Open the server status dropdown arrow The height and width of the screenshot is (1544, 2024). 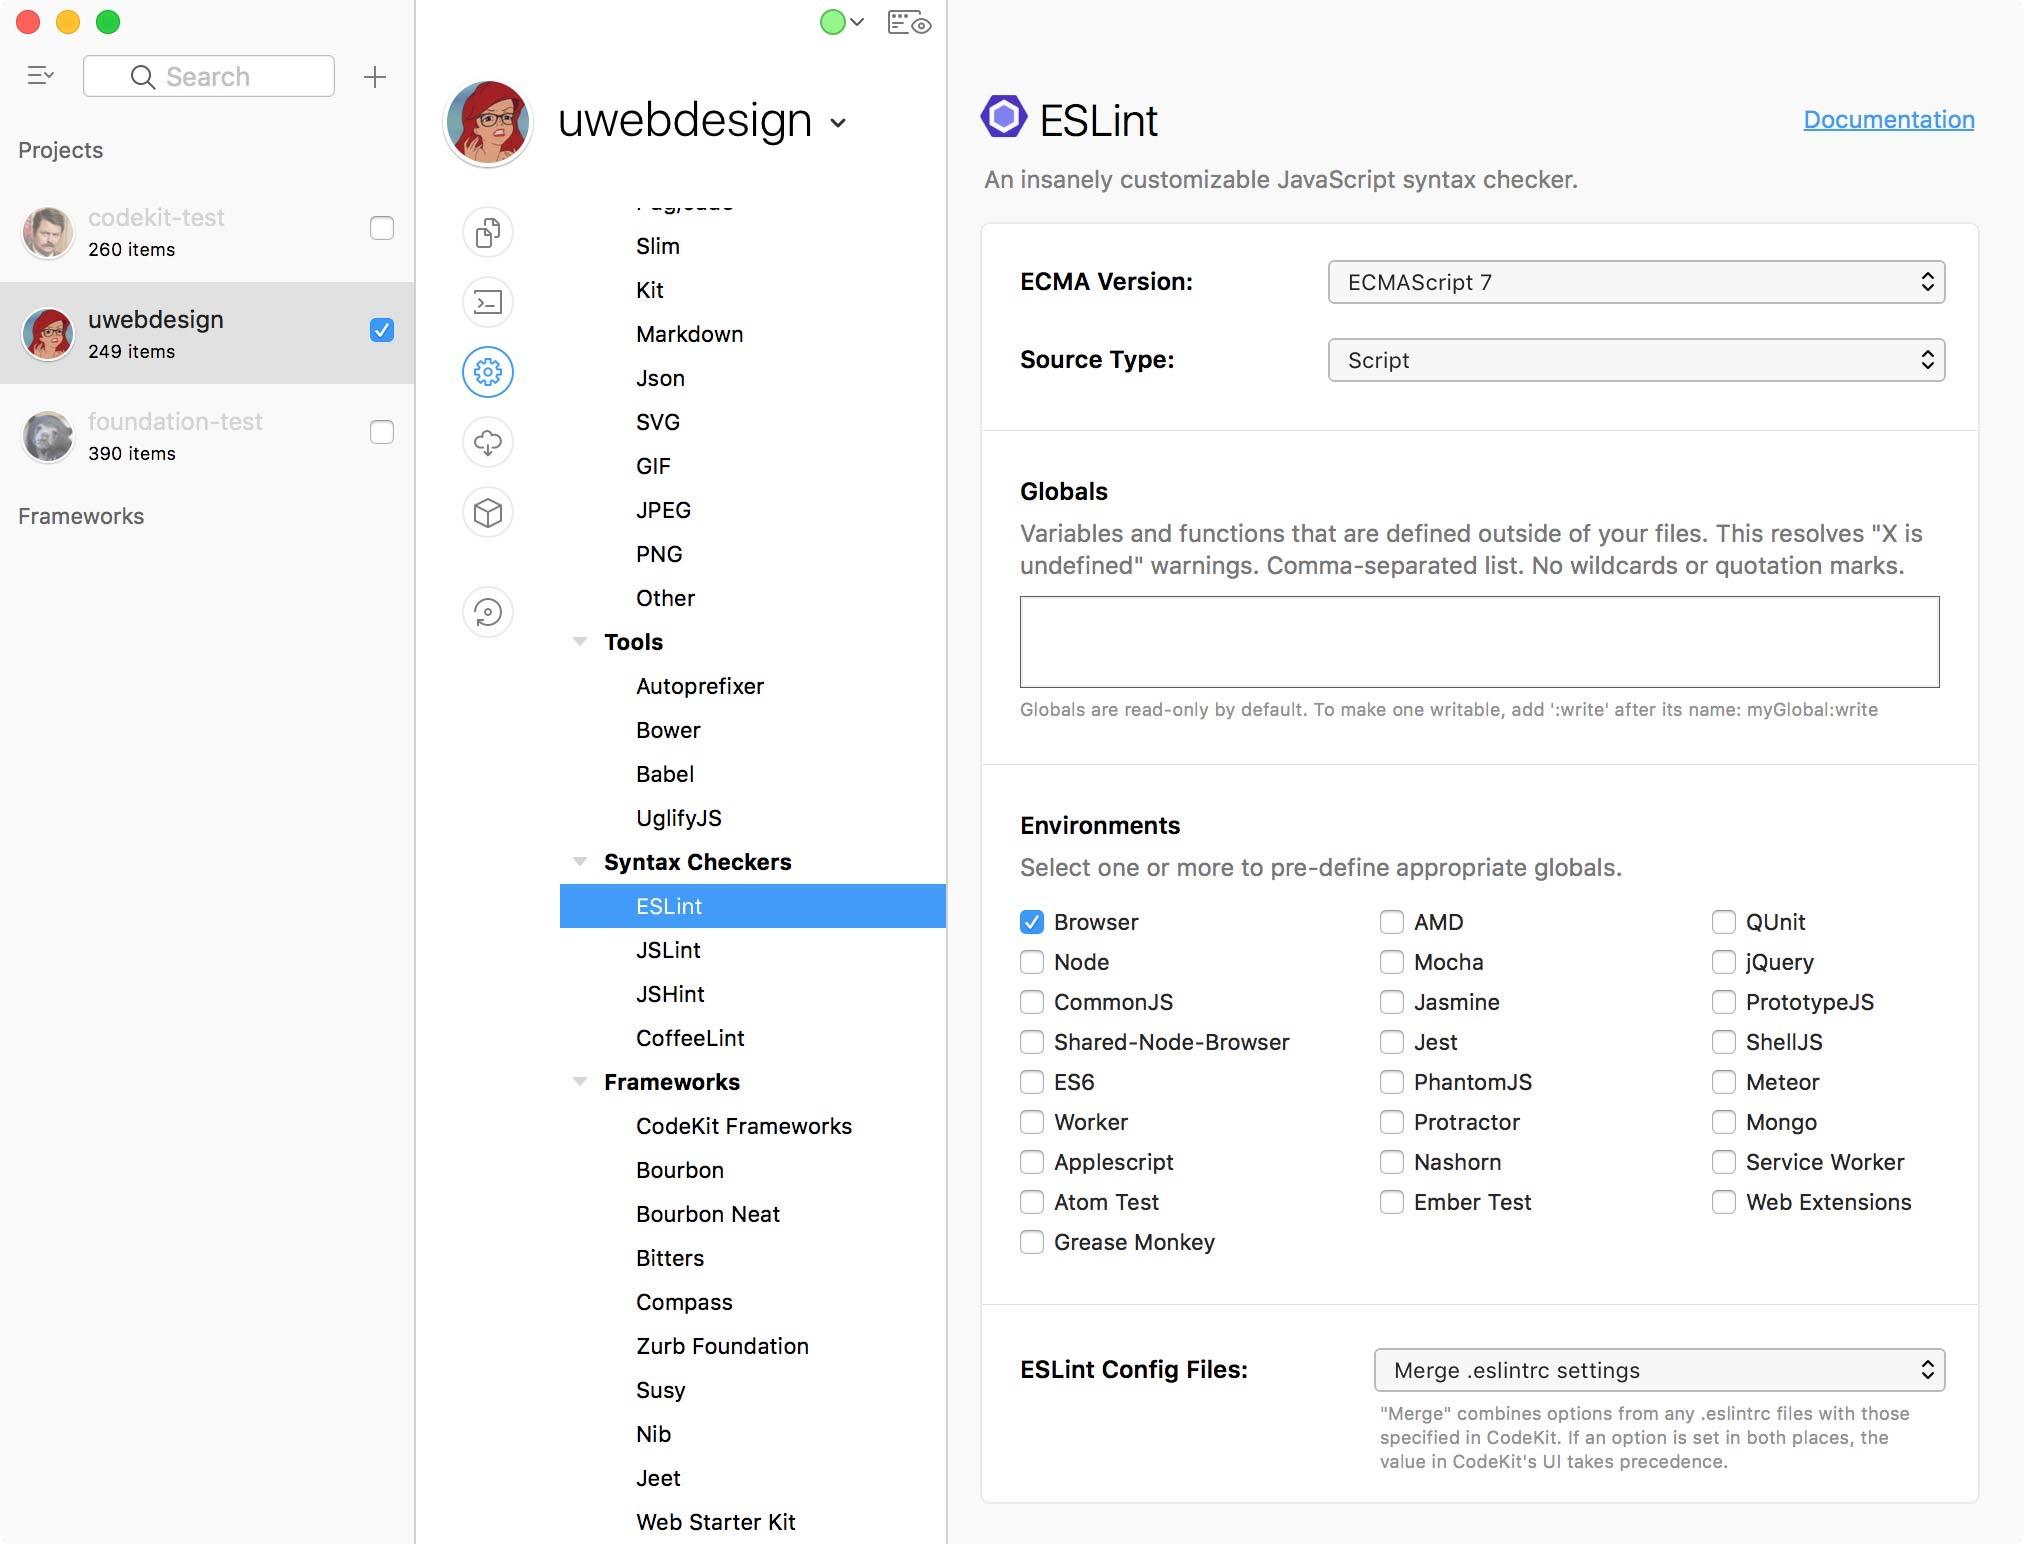click(857, 22)
